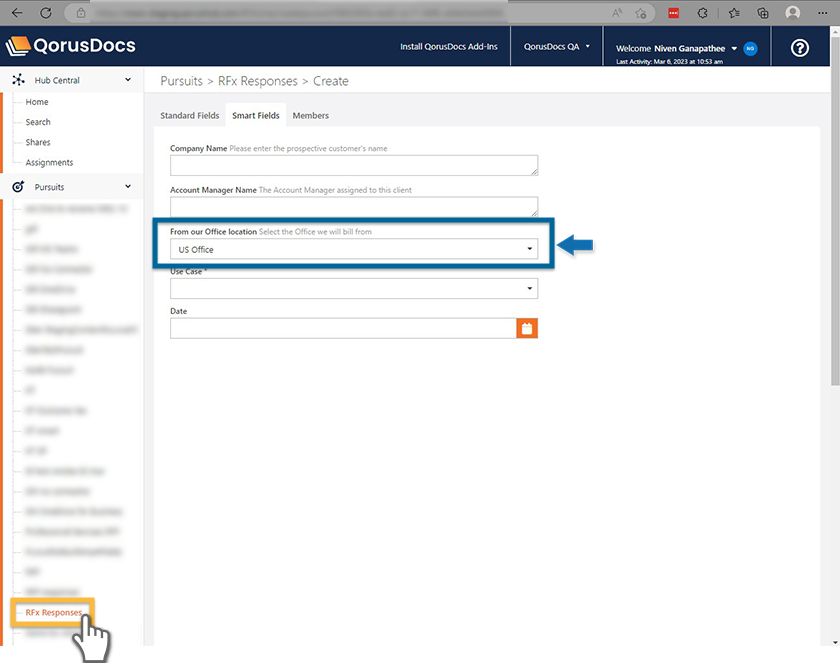Click RFx Responses in the breadcrumb
The width and height of the screenshot is (840, 663).
[258, 81]
